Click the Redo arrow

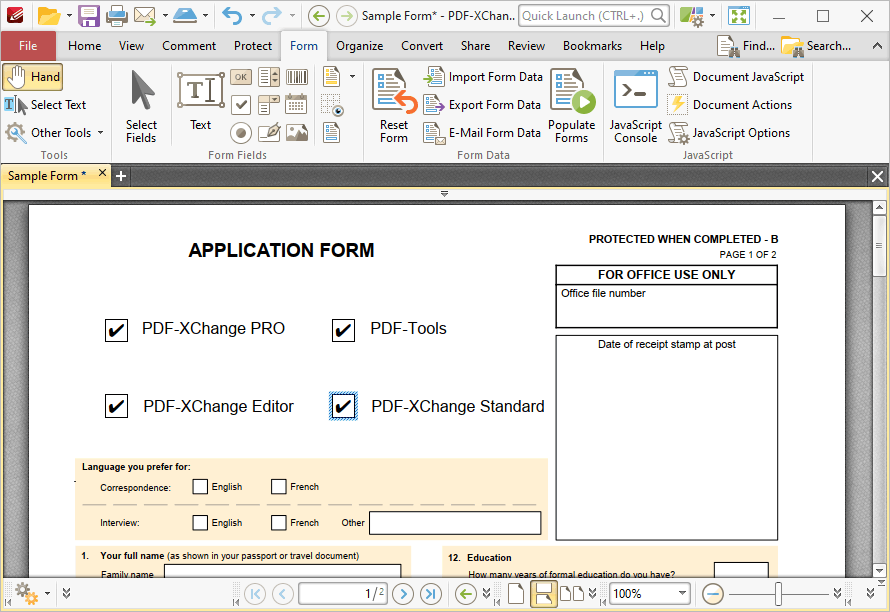click(x=272, y=16)
